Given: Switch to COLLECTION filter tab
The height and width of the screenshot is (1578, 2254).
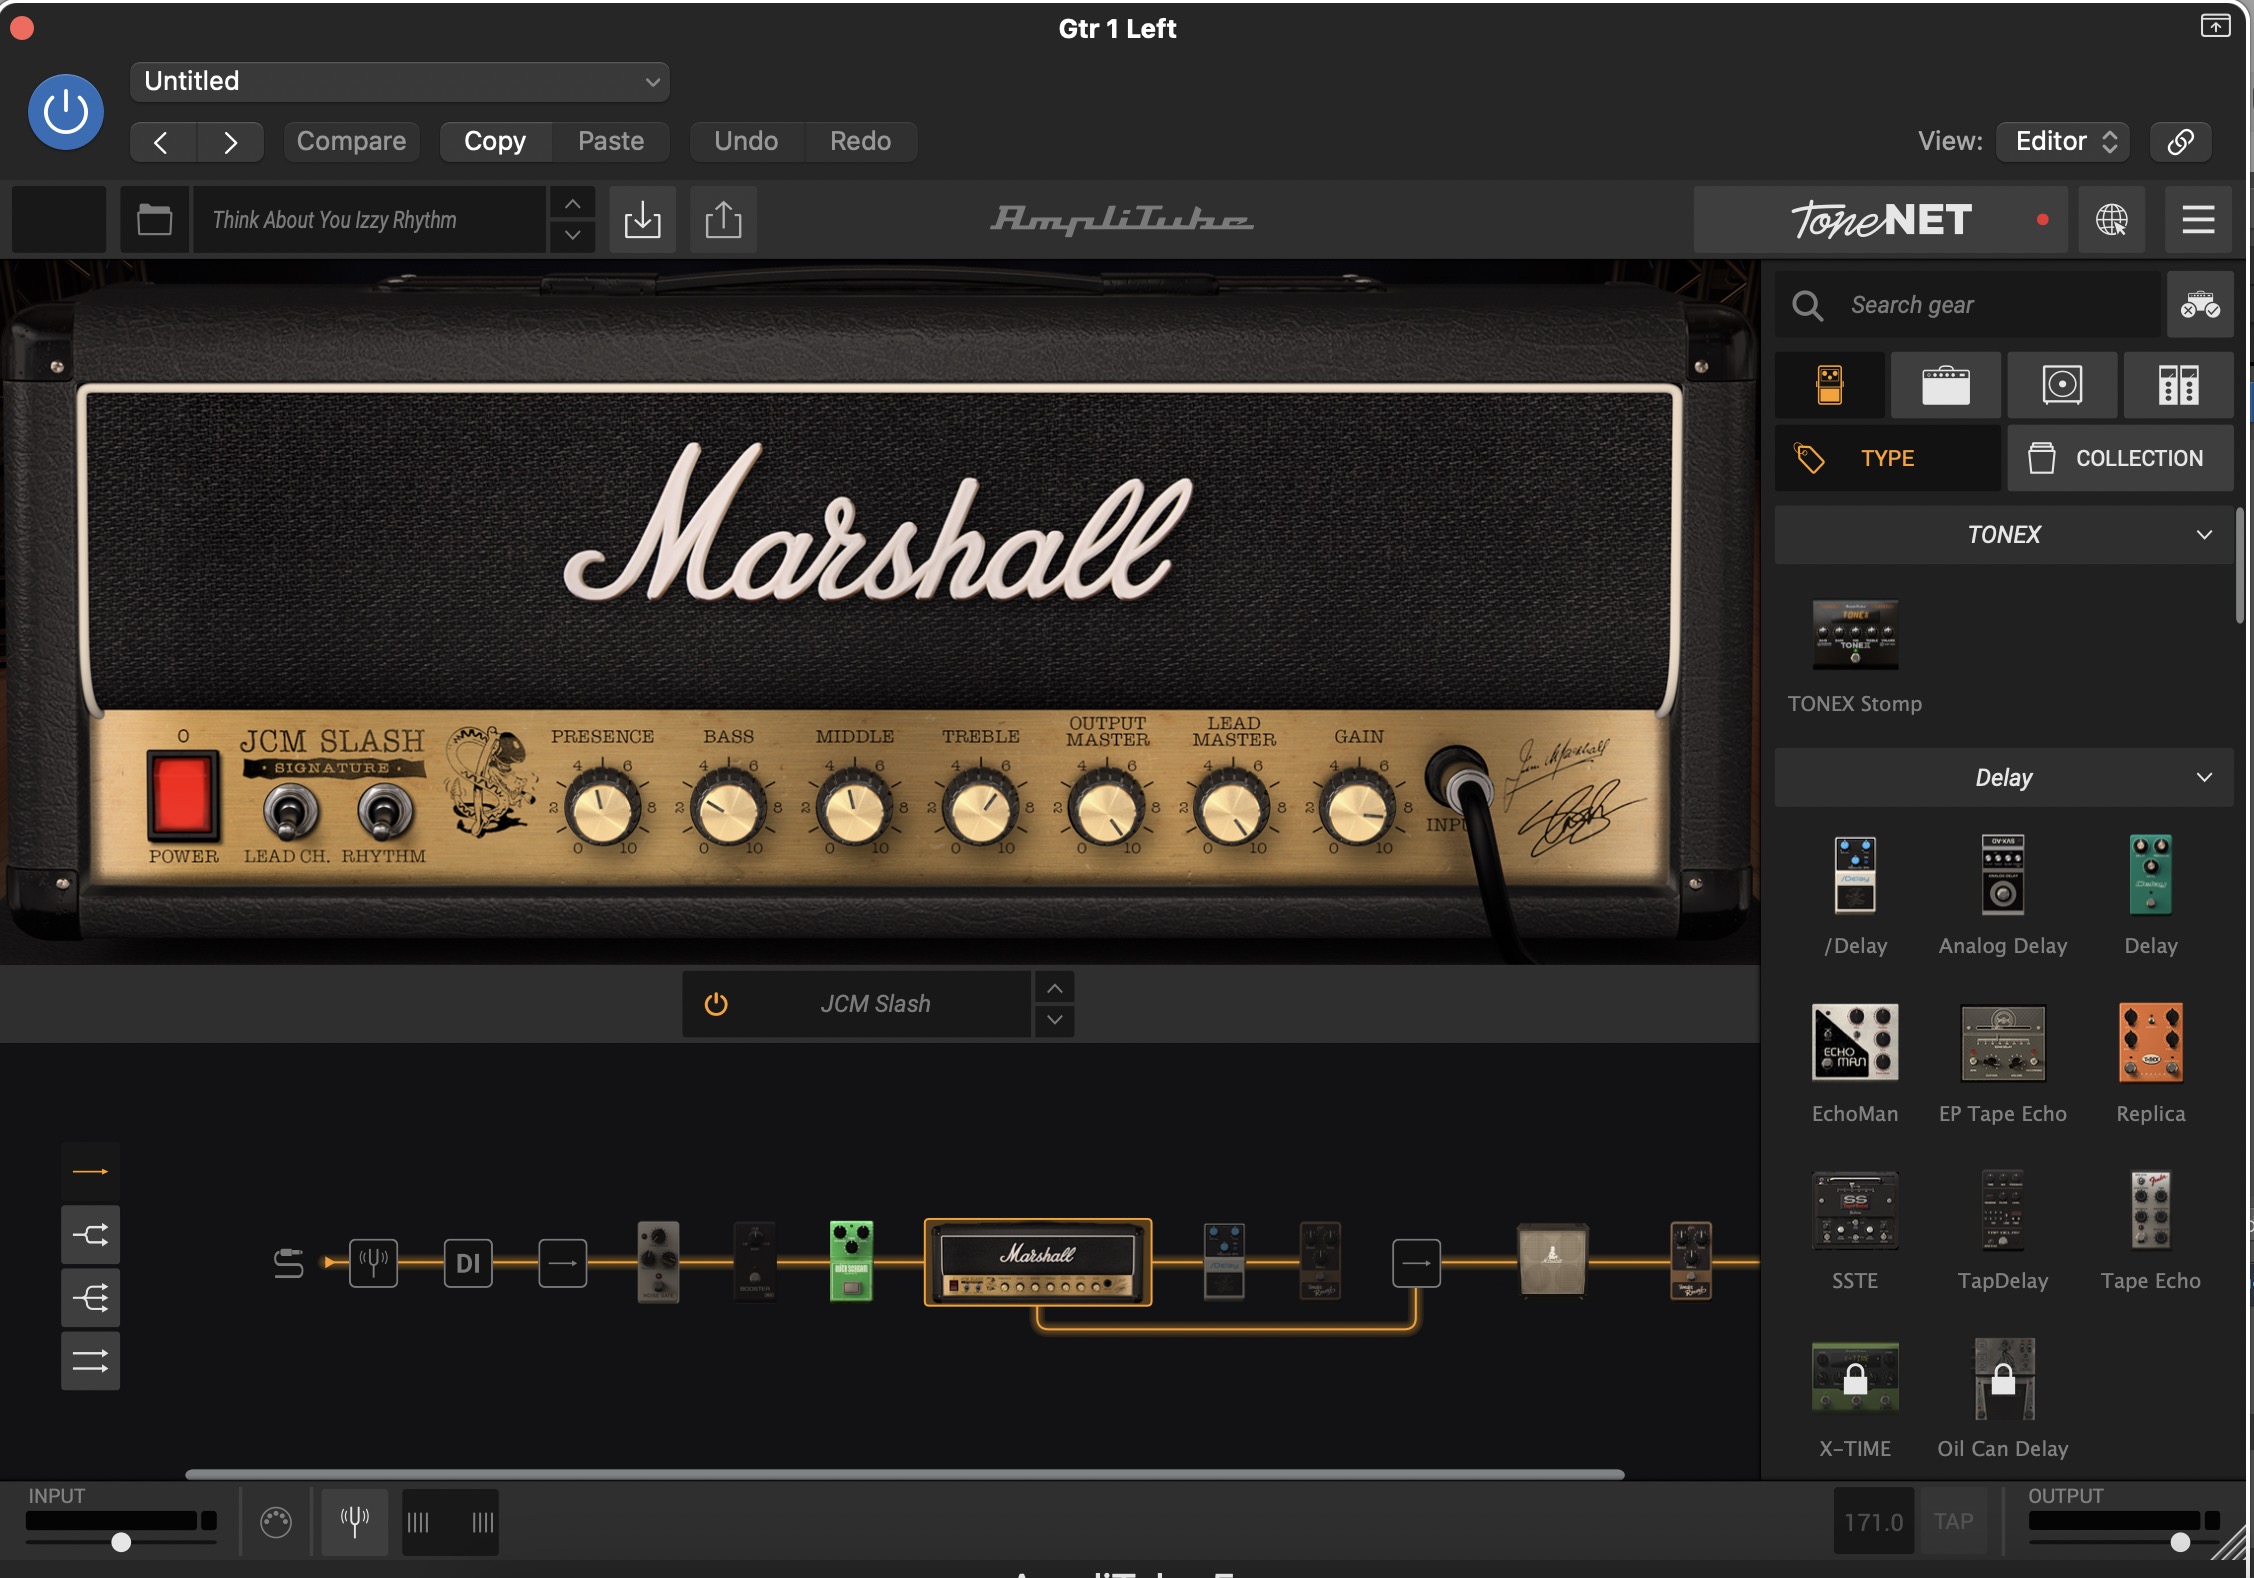Looking at the screenshot, I should click(2120, 458).
